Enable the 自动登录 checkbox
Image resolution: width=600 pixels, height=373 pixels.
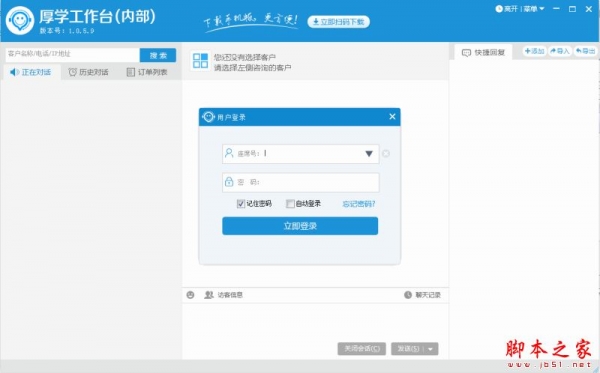290,204
